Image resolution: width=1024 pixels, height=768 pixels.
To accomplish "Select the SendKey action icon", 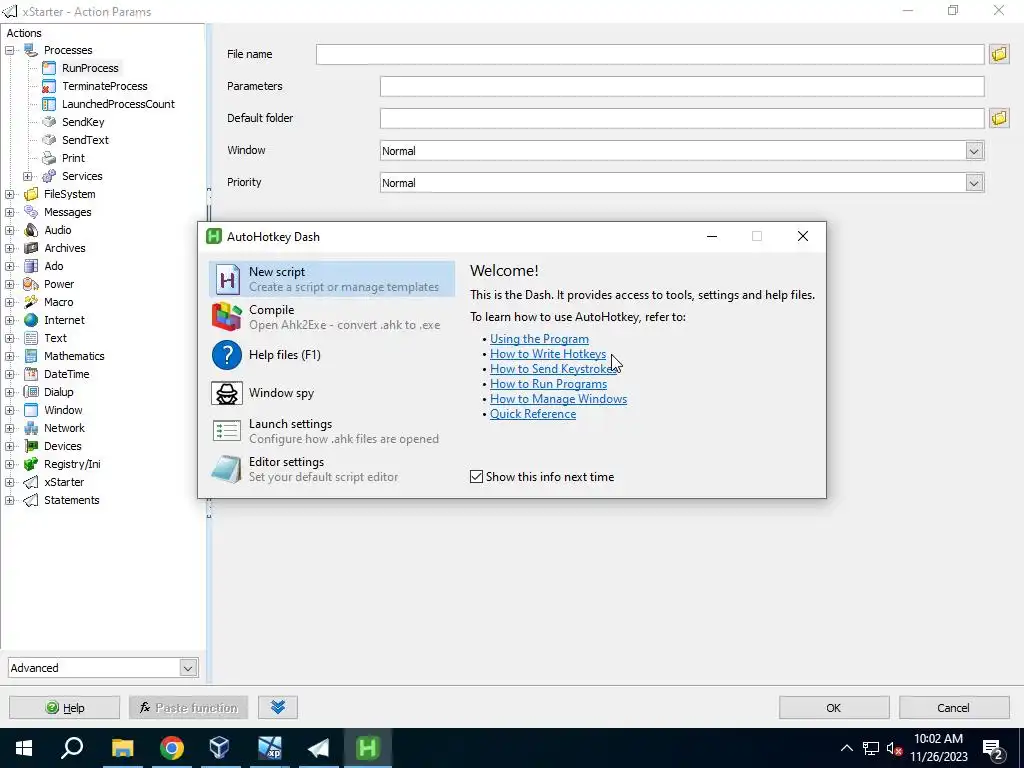I will click(x=49, y=122).
